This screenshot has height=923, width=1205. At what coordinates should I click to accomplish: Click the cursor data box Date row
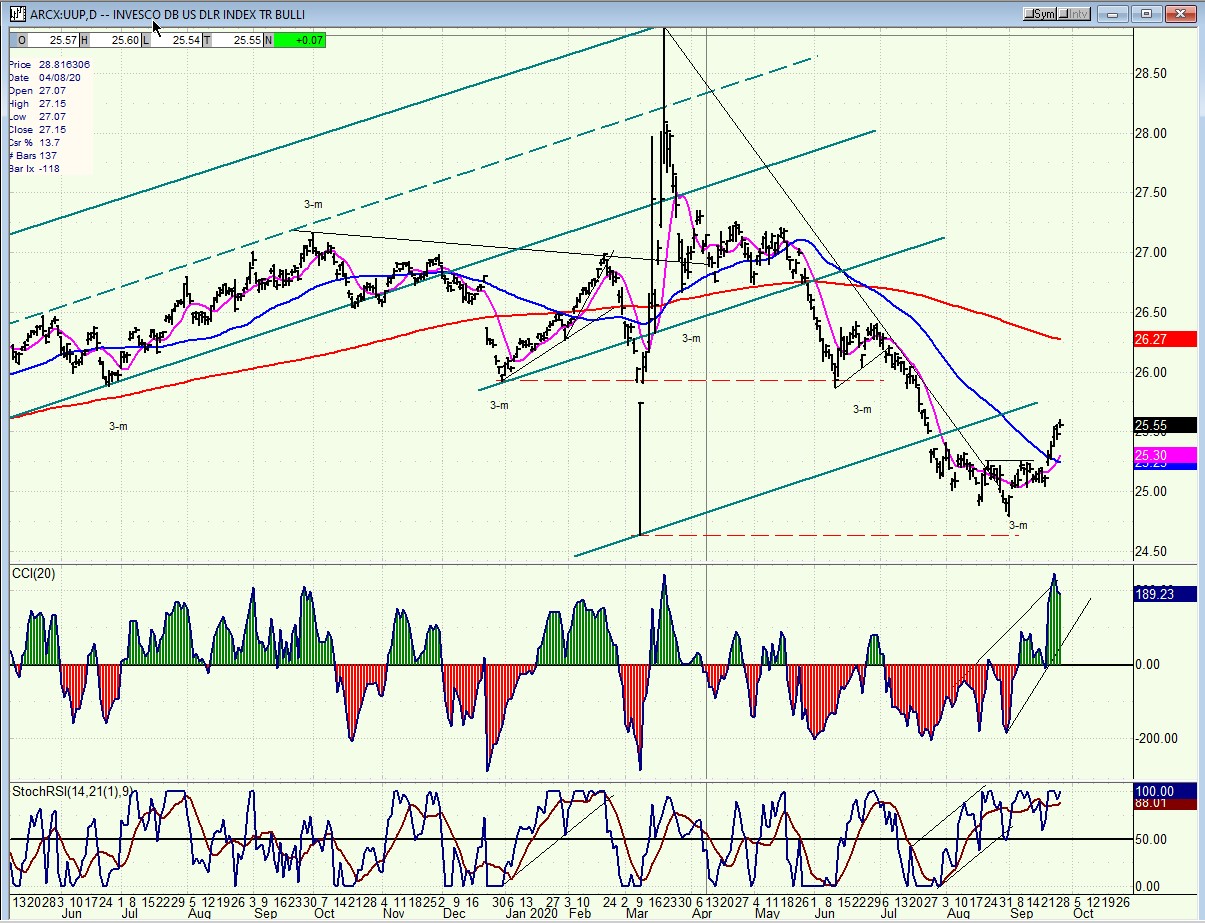pos(35,77)
